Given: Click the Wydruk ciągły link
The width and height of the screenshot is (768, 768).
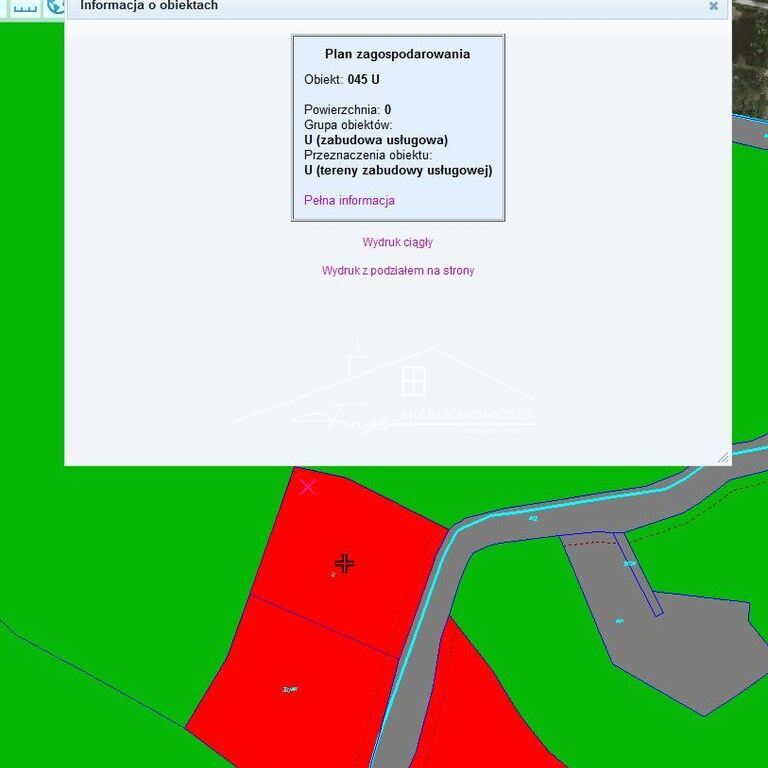Looking at the screenshot, I should tap(397, 242).
